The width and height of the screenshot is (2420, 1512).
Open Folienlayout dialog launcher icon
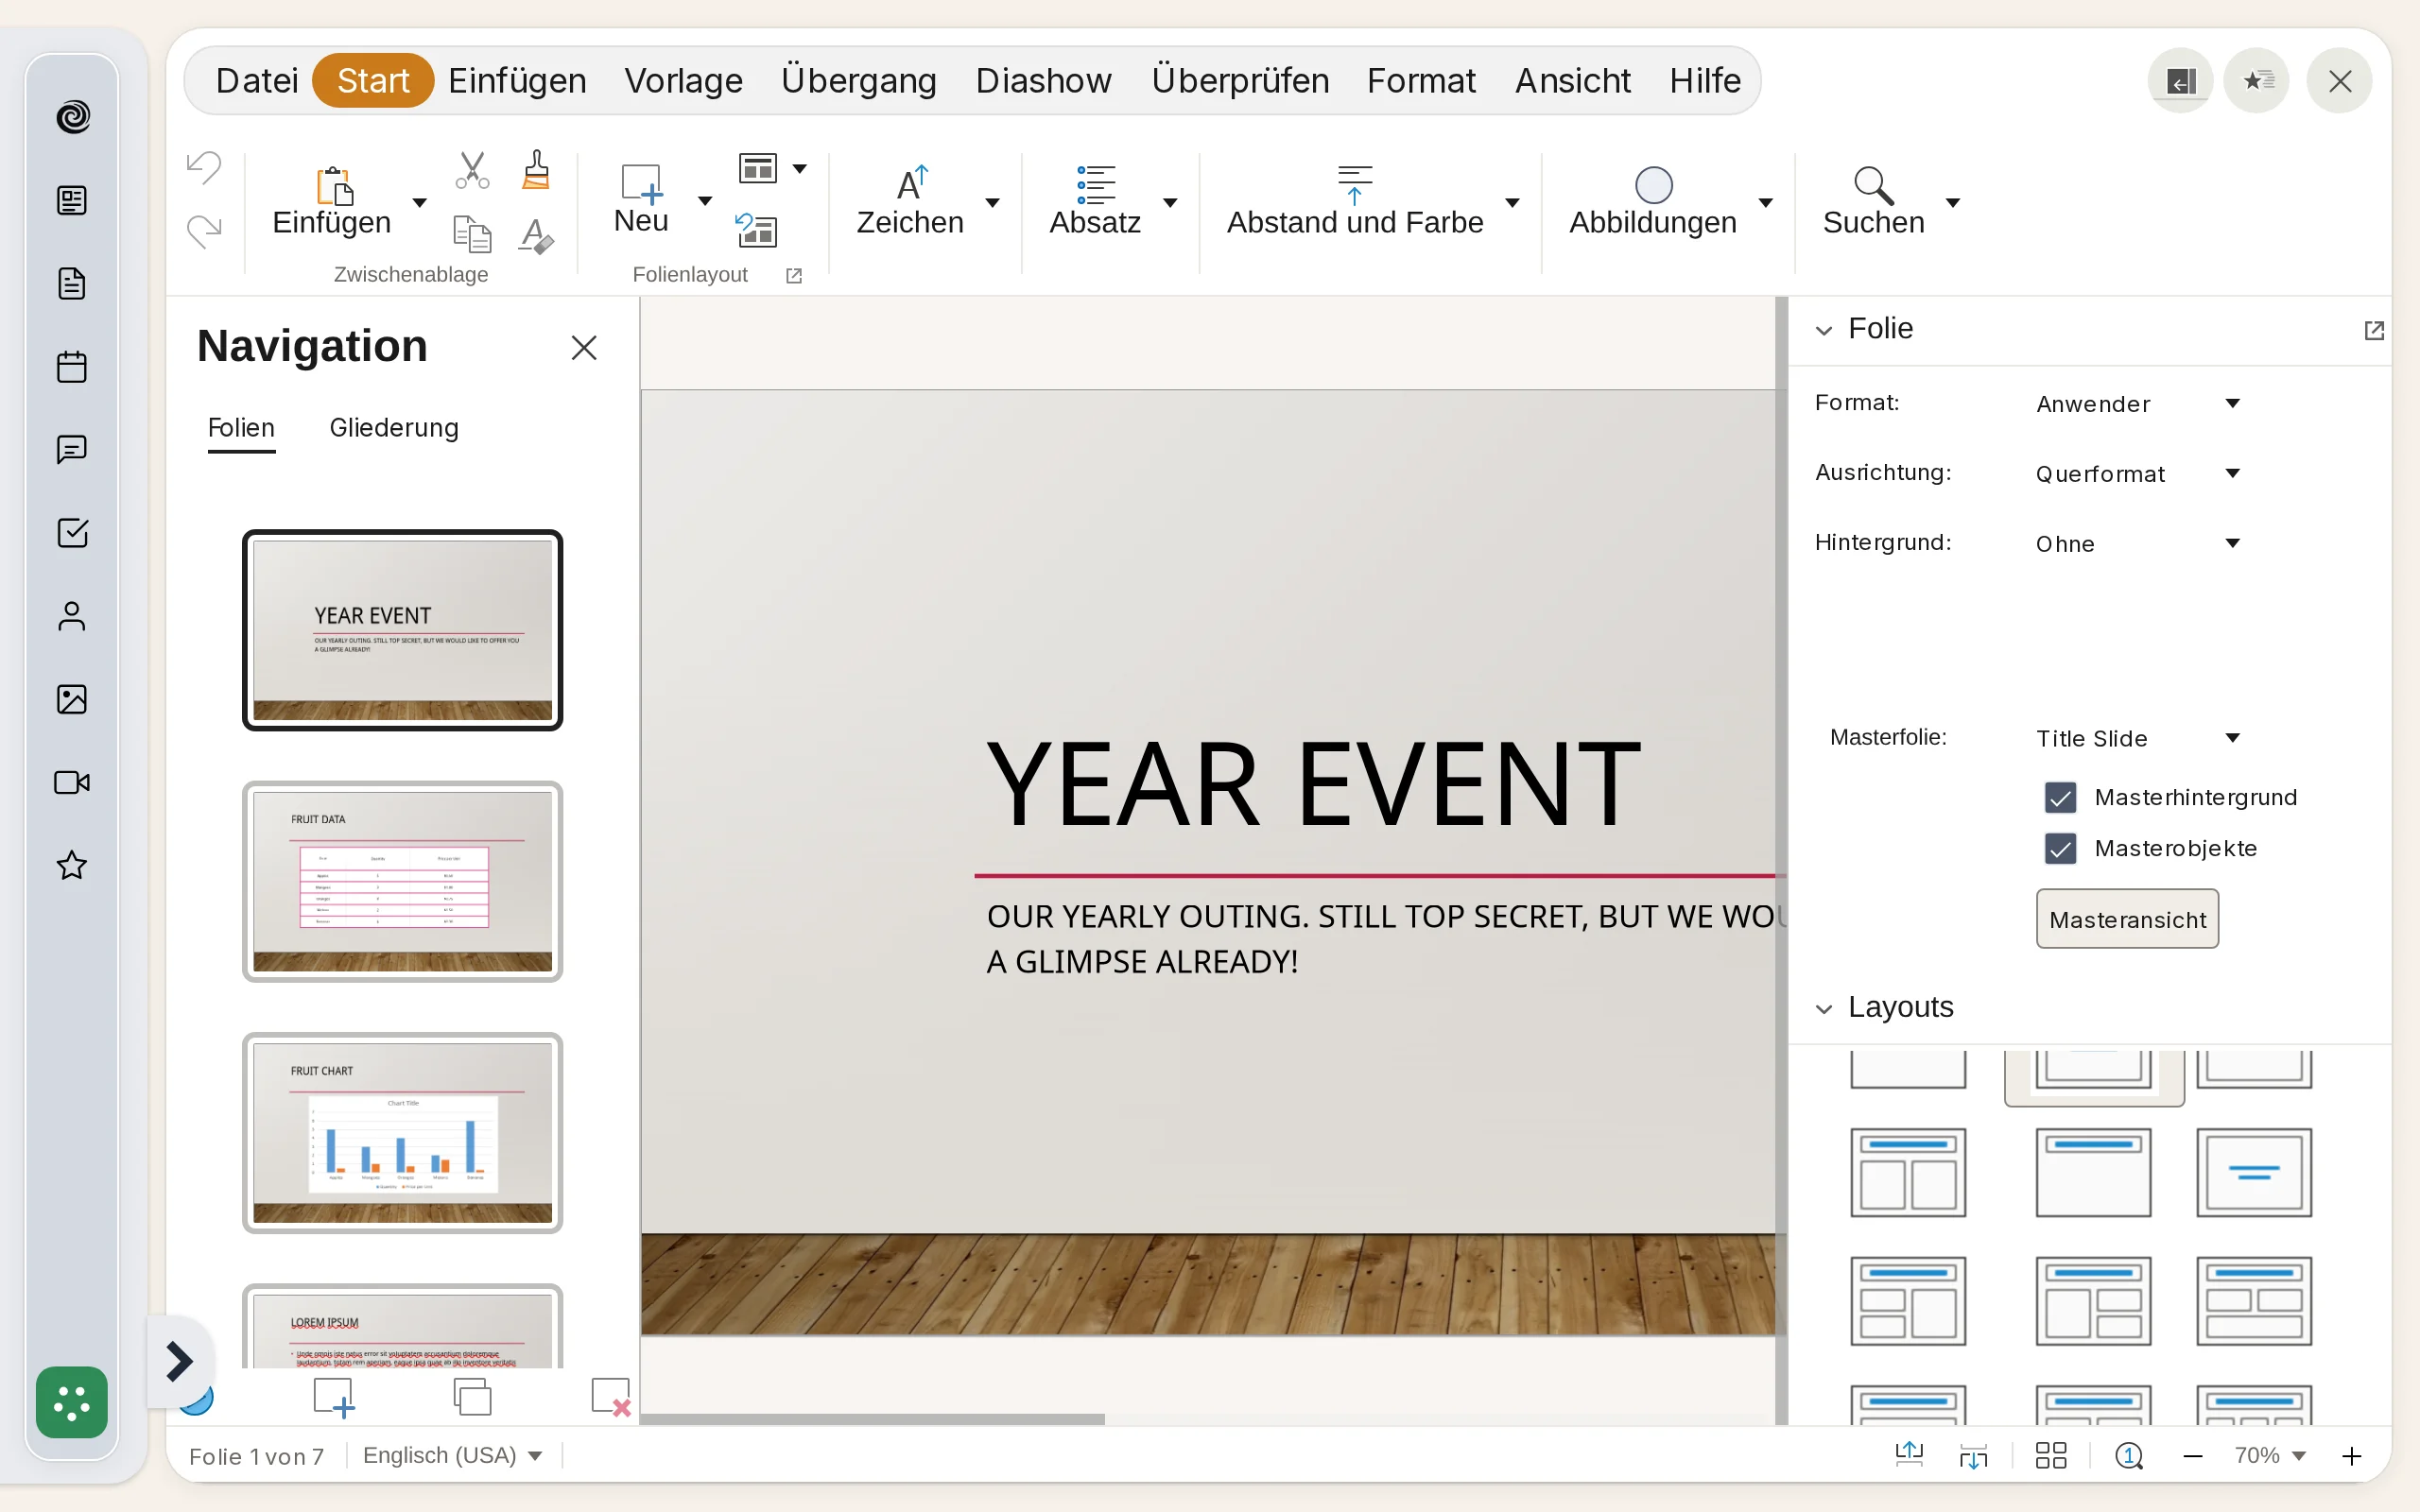click(794, 275)
